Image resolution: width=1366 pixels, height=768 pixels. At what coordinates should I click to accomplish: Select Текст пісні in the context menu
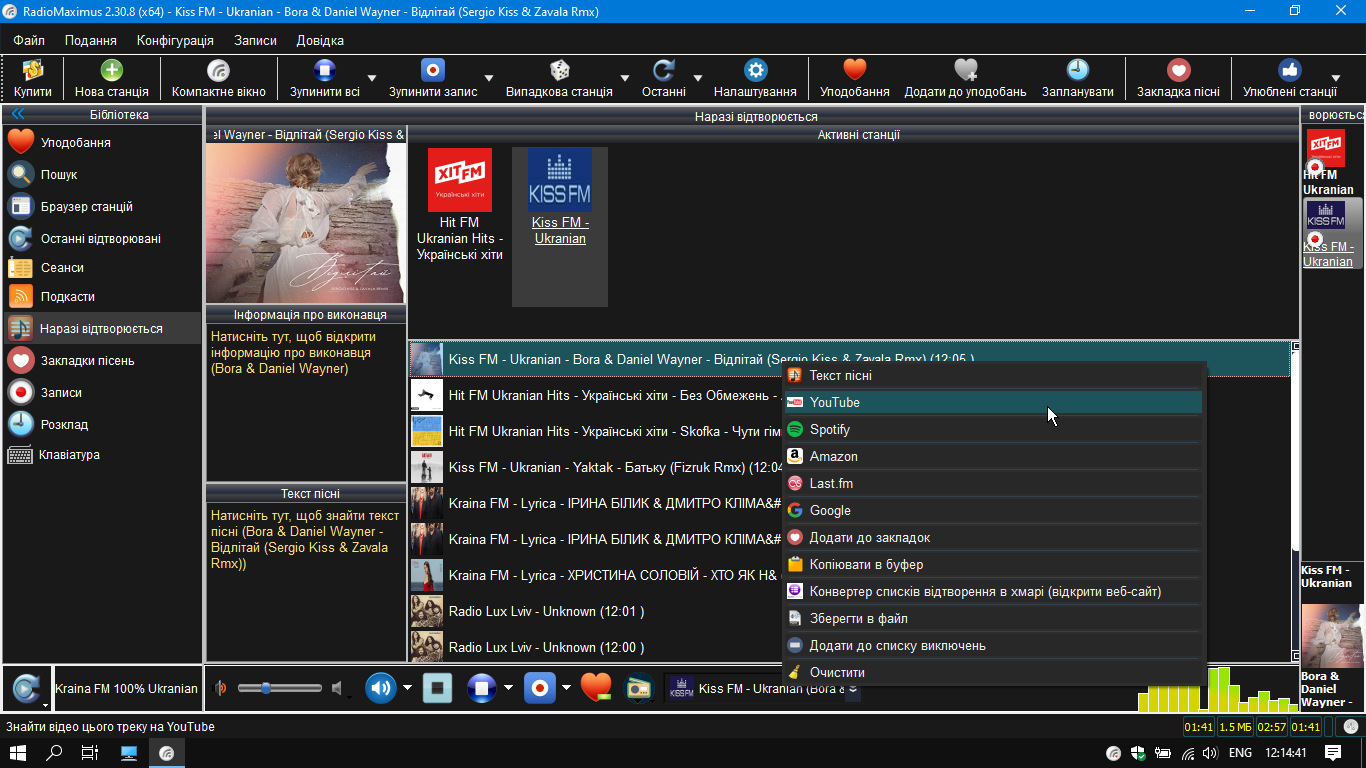994,375
